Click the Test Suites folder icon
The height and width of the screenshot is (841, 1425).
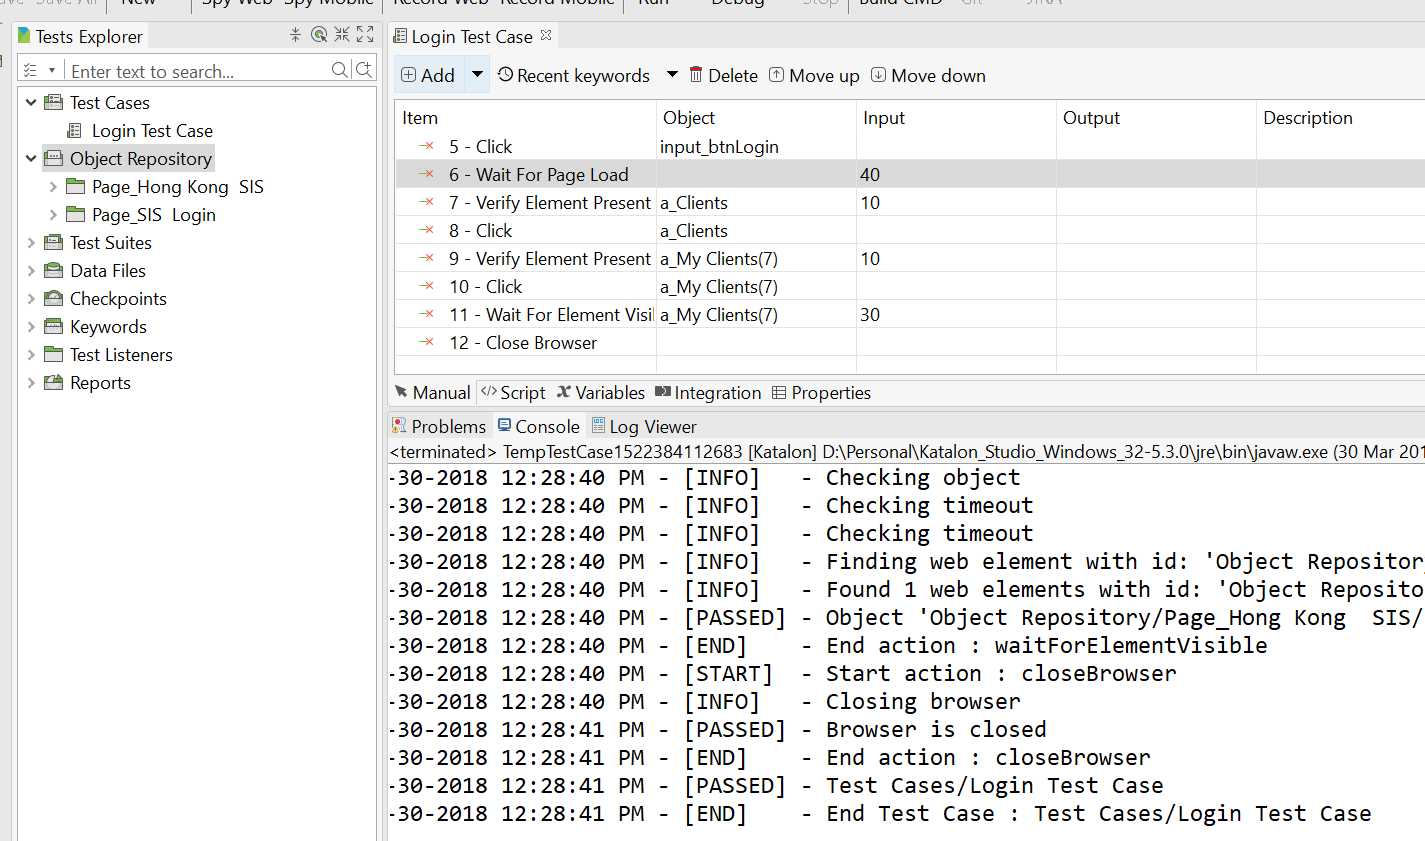(x=54, y=242)
